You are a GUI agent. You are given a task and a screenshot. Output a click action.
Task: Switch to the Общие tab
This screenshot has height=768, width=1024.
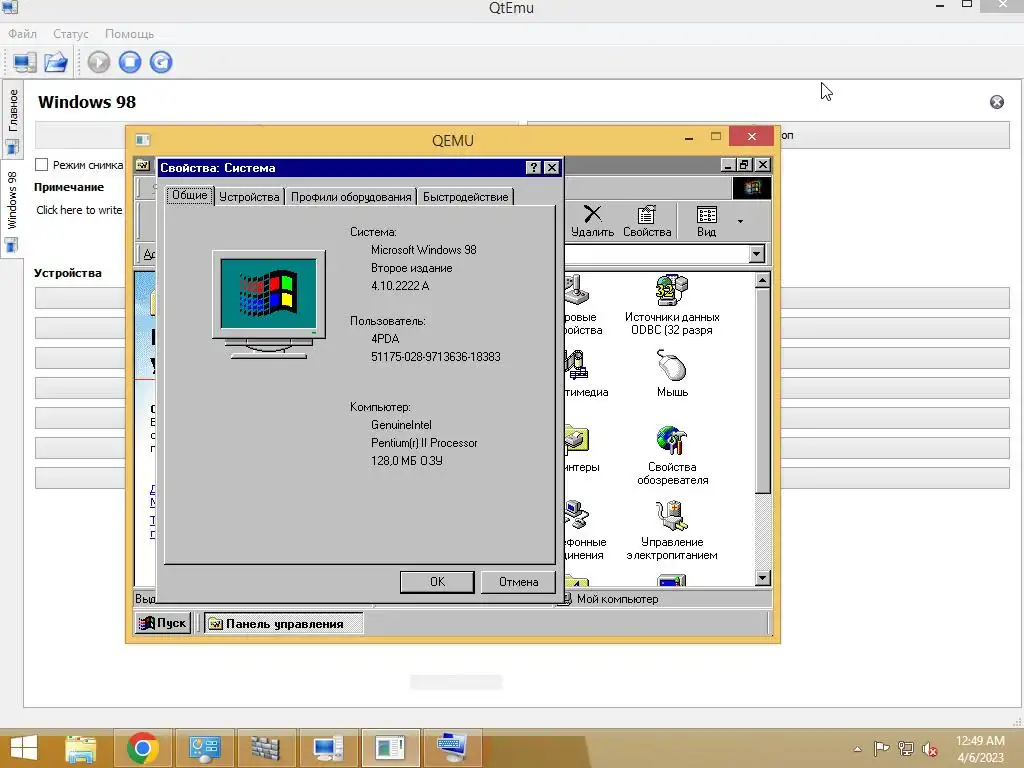tap(189, 195)
